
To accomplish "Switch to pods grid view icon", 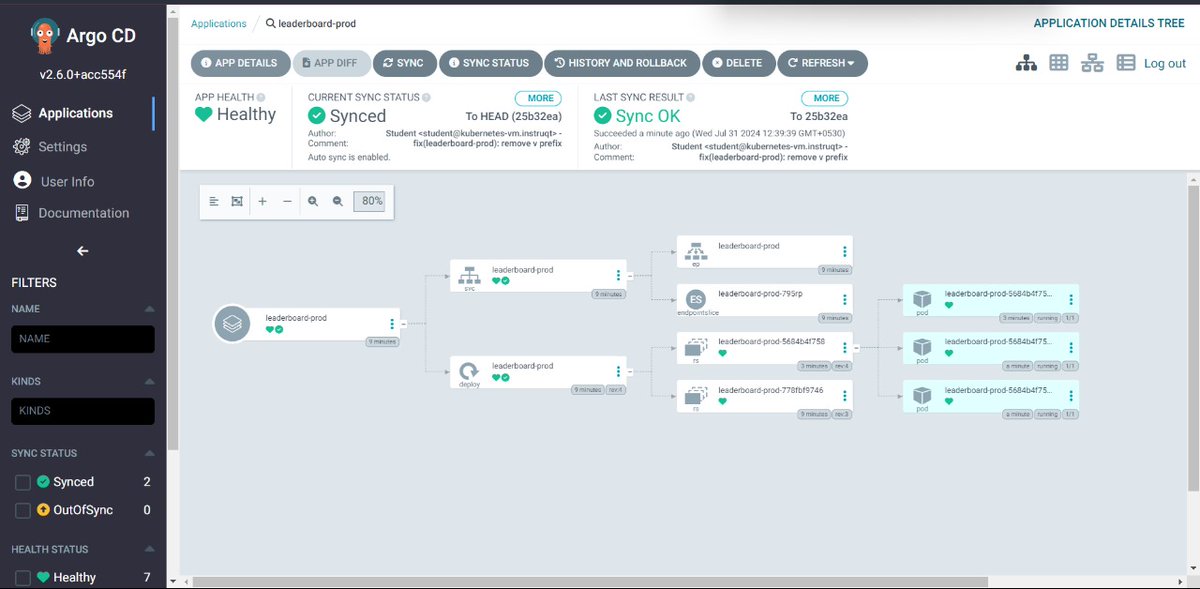I will click(x=1059, y=63).
